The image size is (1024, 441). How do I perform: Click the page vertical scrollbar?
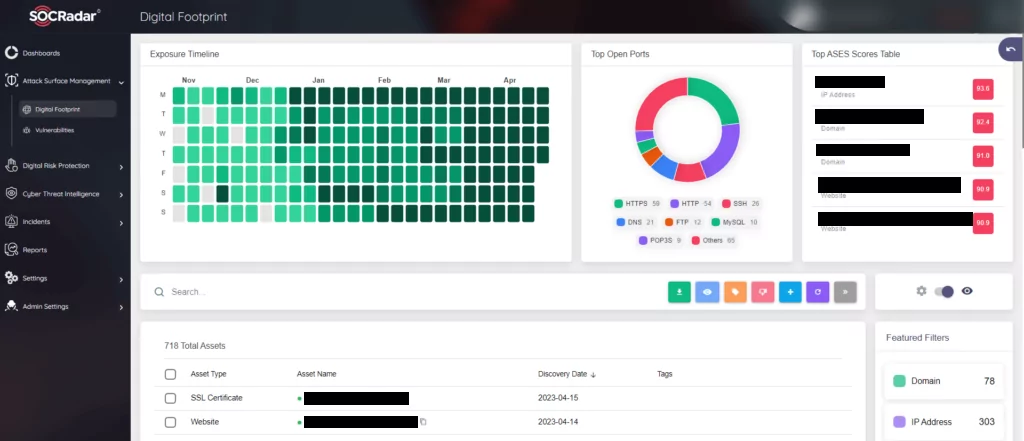click(x=1021, y=91)
